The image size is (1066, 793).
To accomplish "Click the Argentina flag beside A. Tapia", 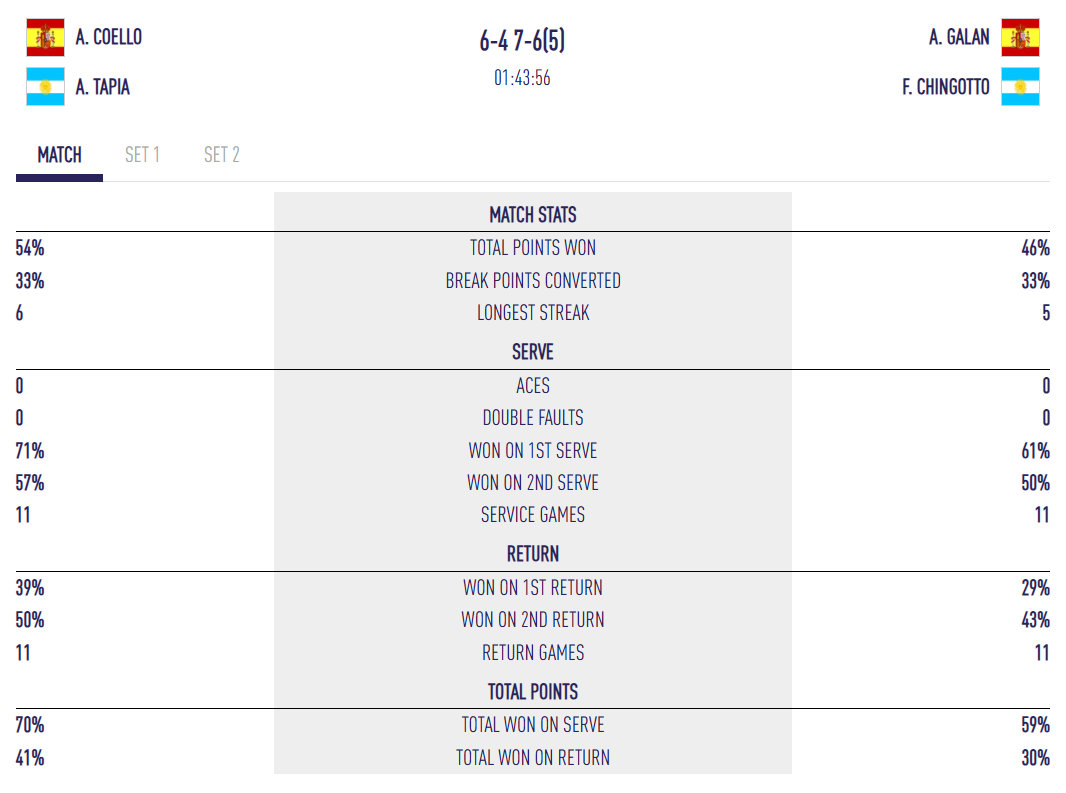I will (x=45, y=87).
